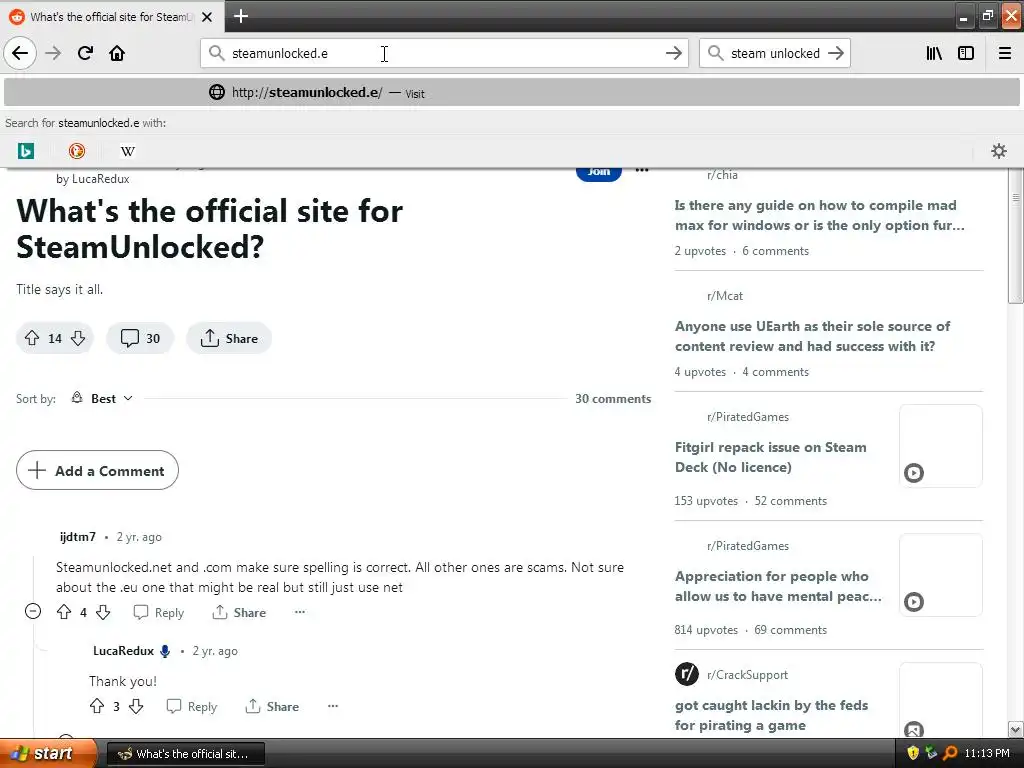Click the network connection tray icon

(x=931, y=753)
